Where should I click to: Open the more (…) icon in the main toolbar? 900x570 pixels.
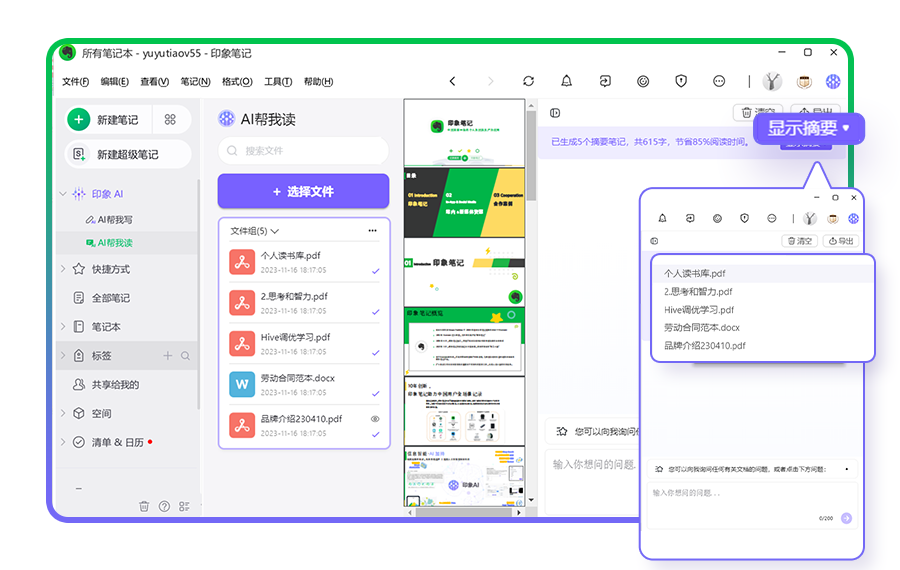coord(719,82)
